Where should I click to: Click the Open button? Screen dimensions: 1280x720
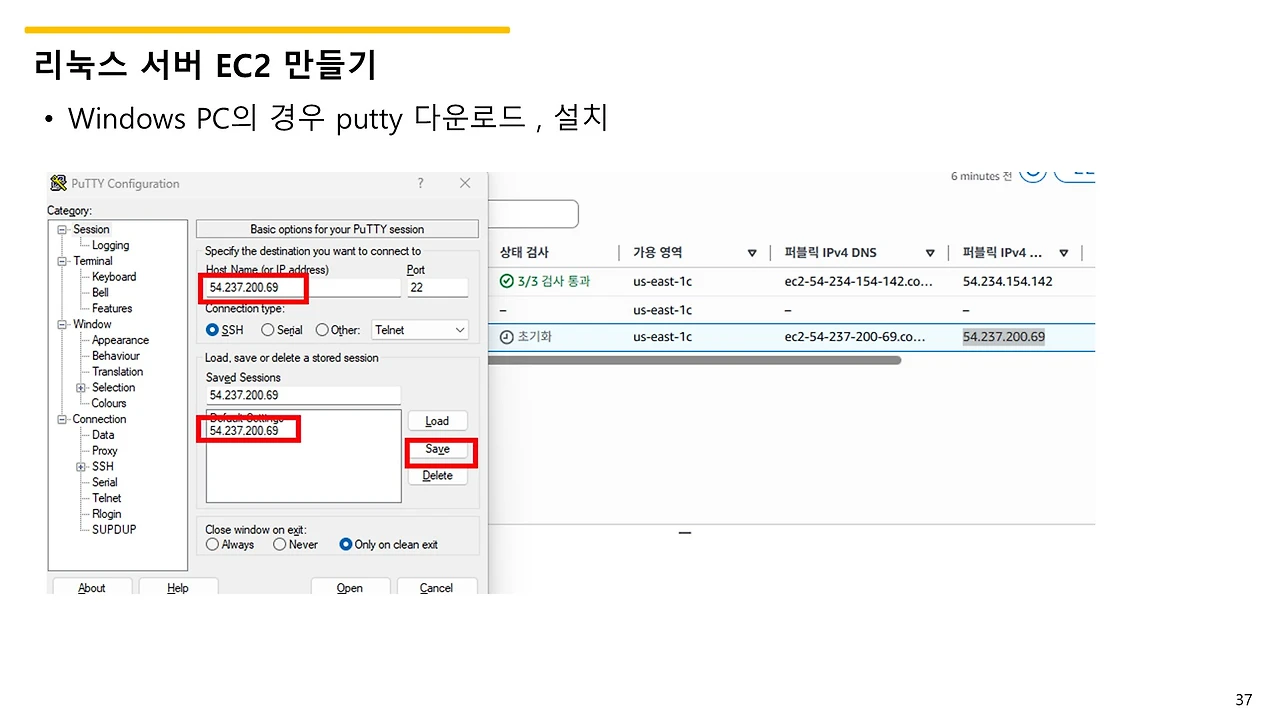coord(350,588)
